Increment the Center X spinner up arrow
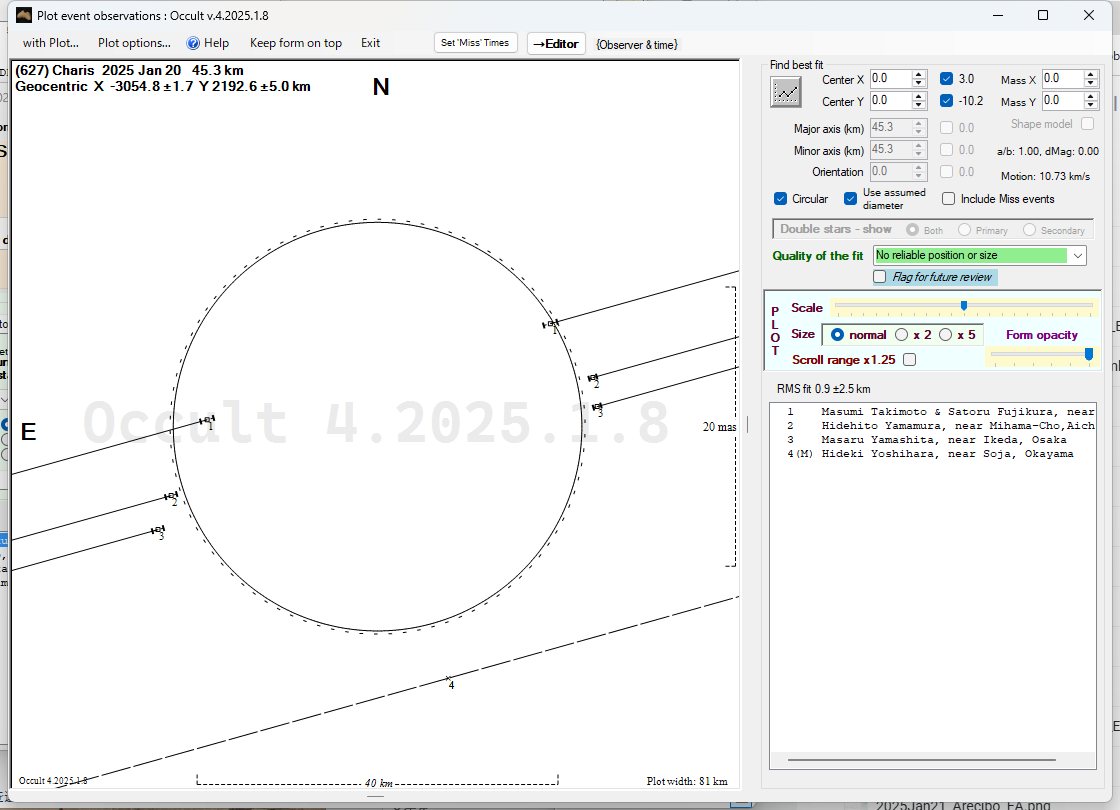Image resolution: width=1120 pixels, height=810 pixels. click(919, 74)
